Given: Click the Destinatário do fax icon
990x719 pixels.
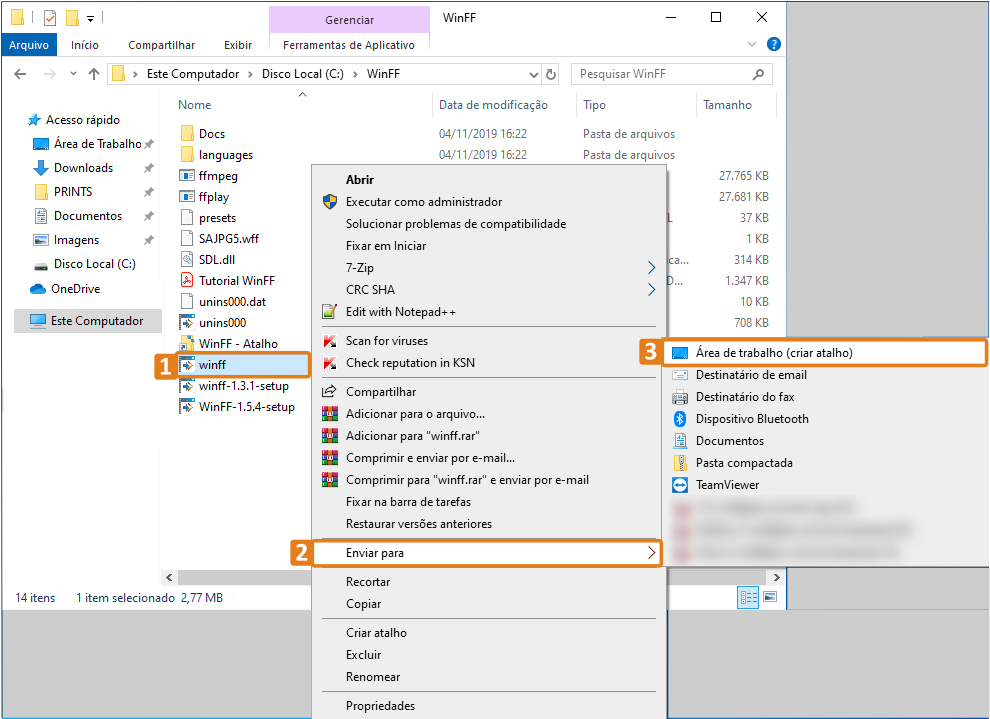Looking at the screenshot, I should tap(680, 397).
